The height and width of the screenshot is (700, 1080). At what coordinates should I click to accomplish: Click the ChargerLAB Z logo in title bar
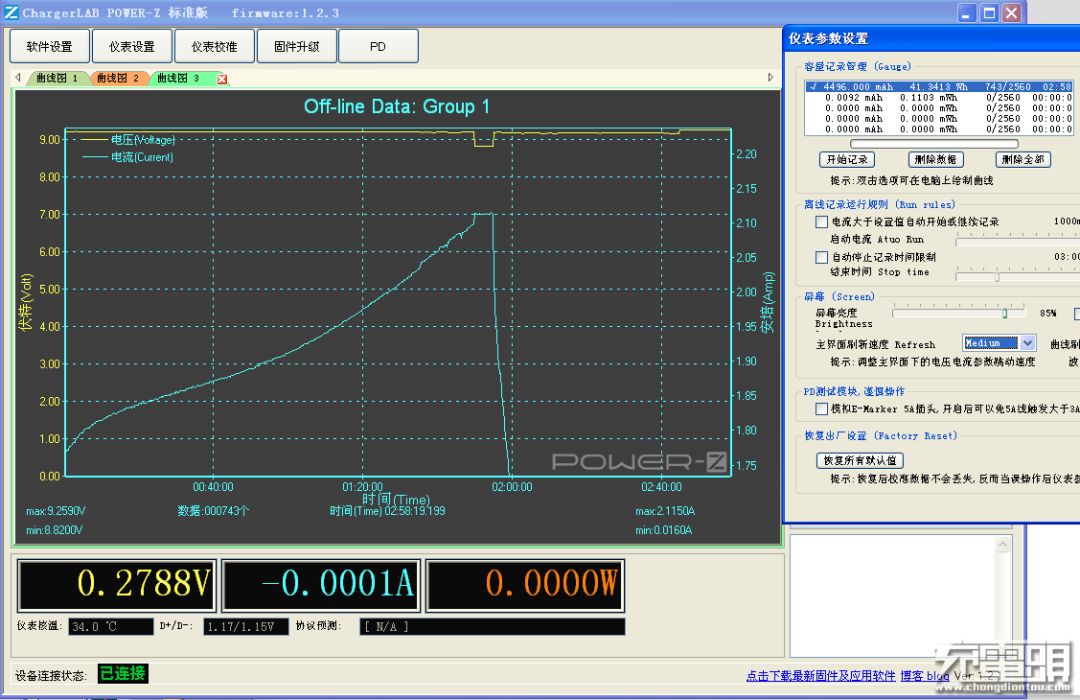pos(11,12)
